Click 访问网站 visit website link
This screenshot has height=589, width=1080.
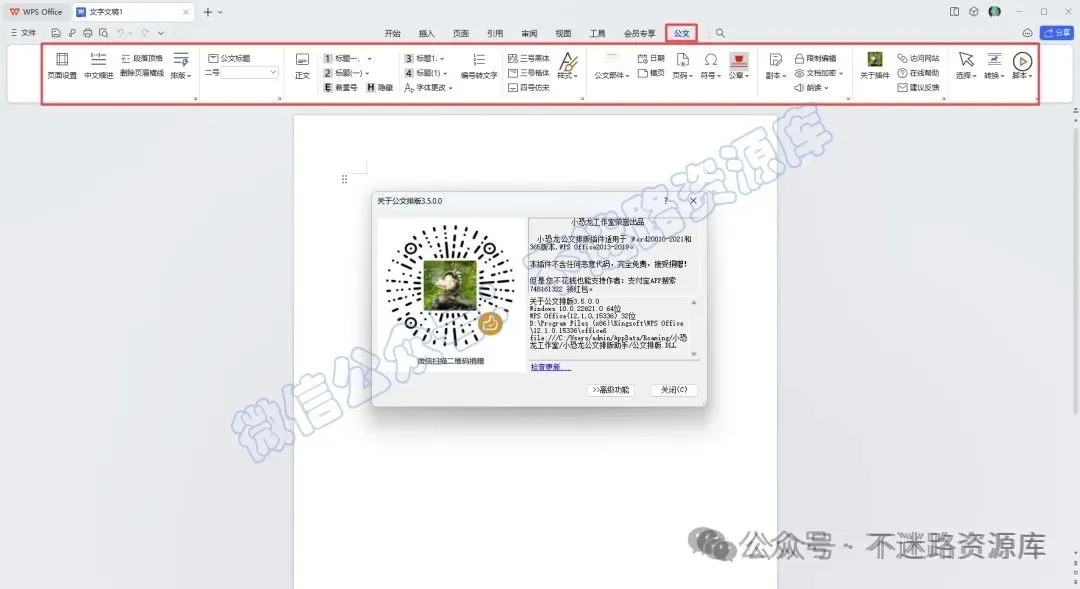[x=918, y=59]
